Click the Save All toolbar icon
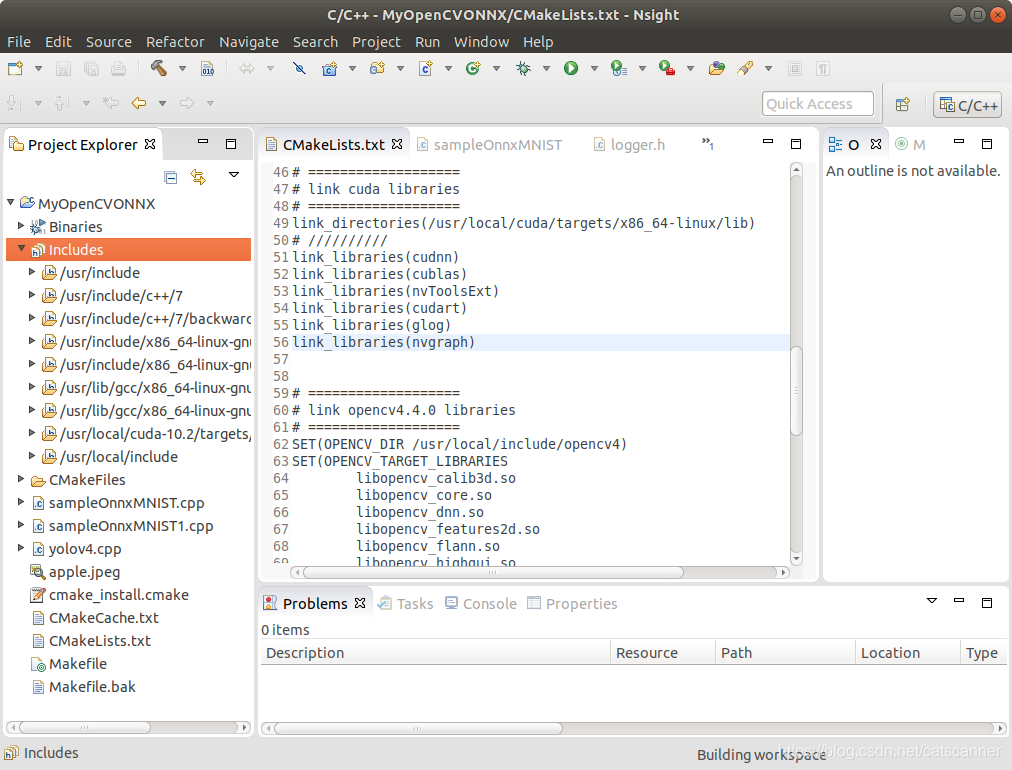The width and height of the screenshot is (1012, 770). click(x=91, y=68)
